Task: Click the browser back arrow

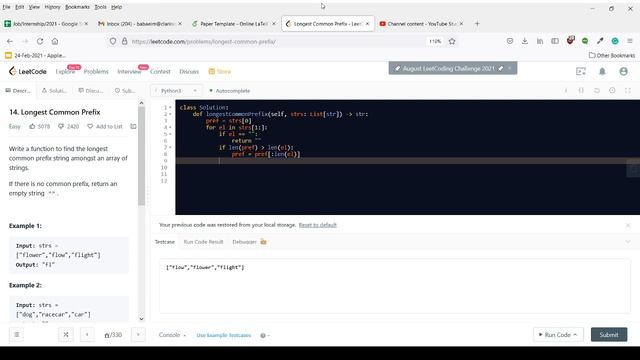Action: coord(10,41)
